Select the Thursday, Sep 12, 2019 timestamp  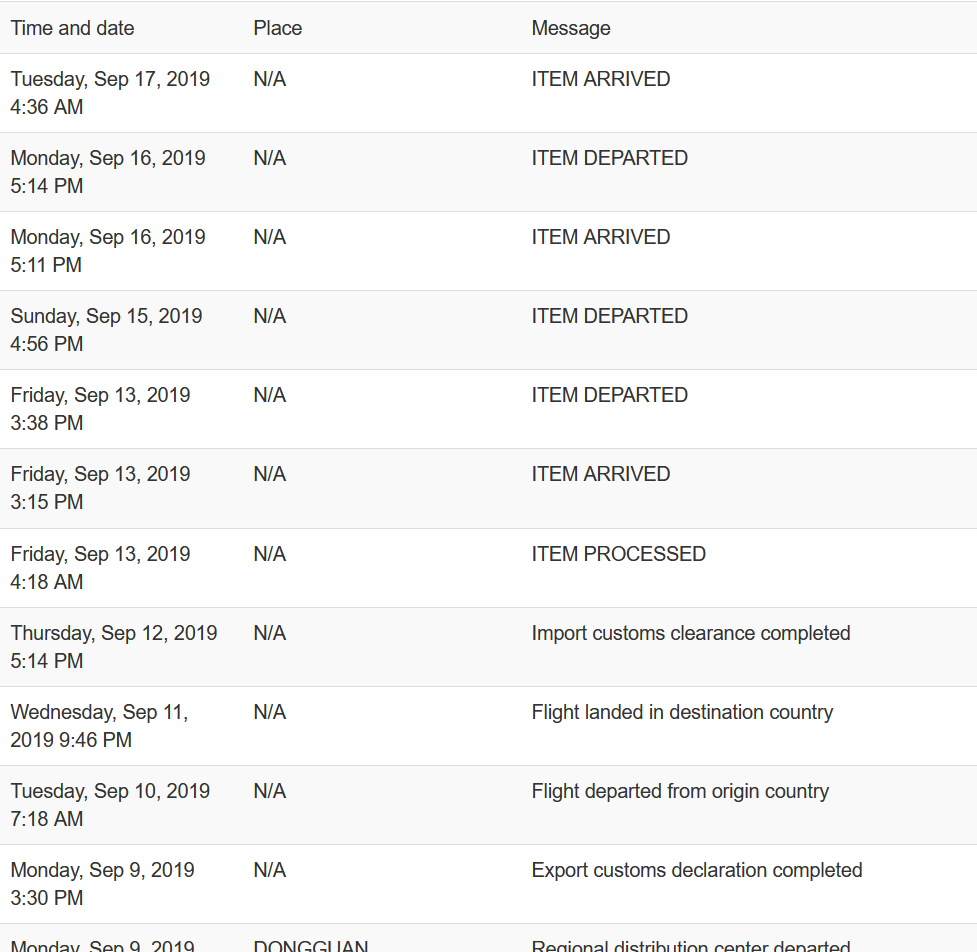click(113, 646)
